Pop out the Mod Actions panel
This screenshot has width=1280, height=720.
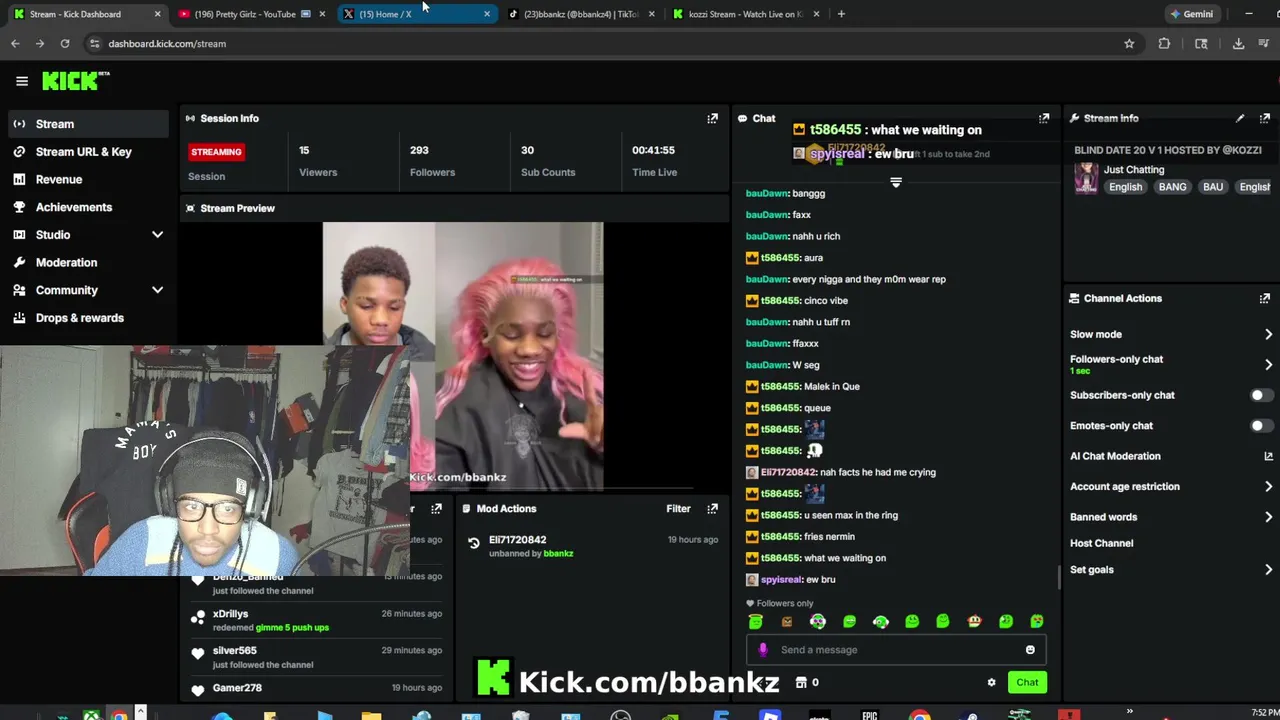712,508
